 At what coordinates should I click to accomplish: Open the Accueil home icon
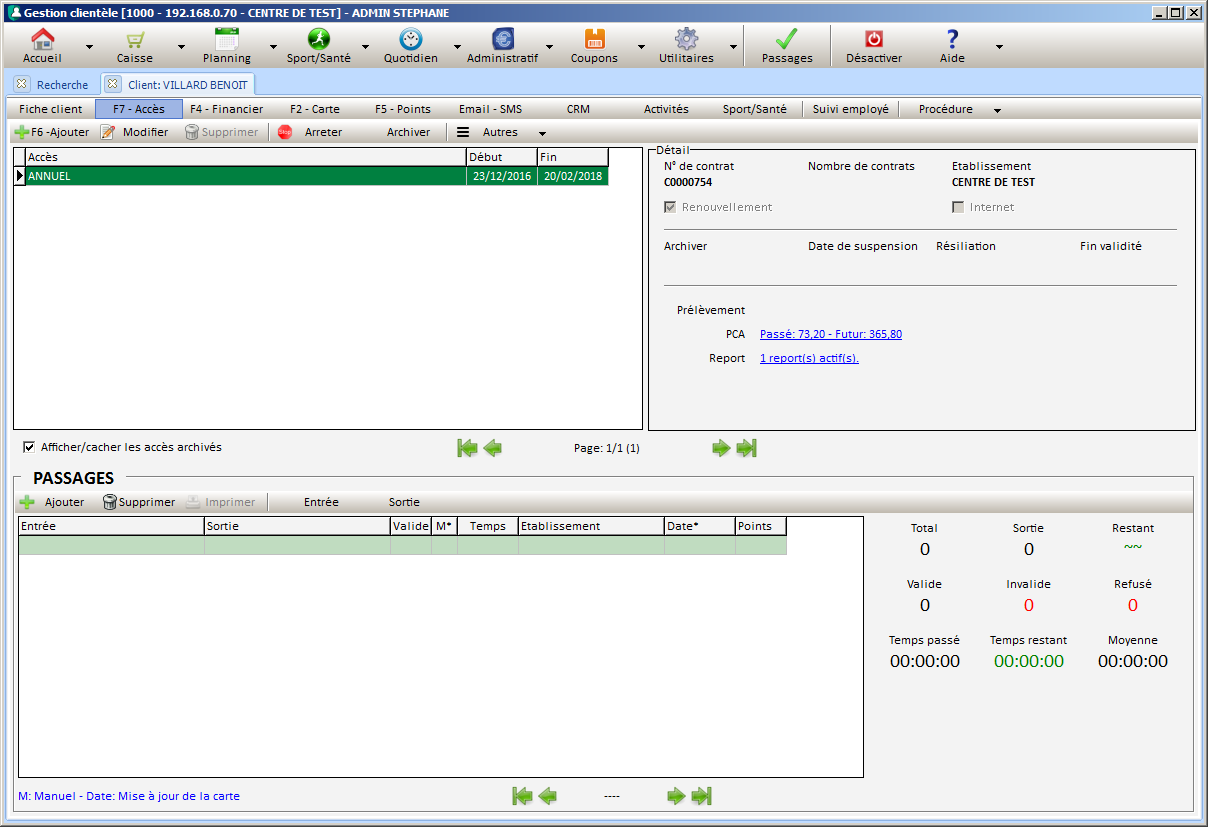pos(42,40)
